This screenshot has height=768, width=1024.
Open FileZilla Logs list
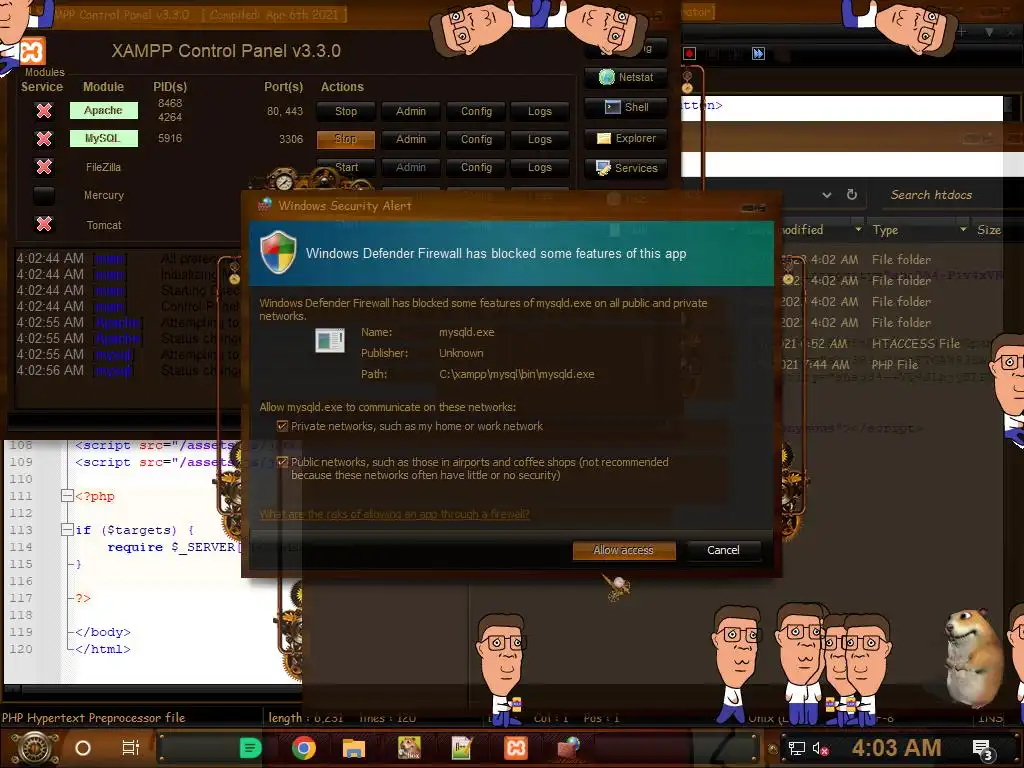click(x=539, y=167)
